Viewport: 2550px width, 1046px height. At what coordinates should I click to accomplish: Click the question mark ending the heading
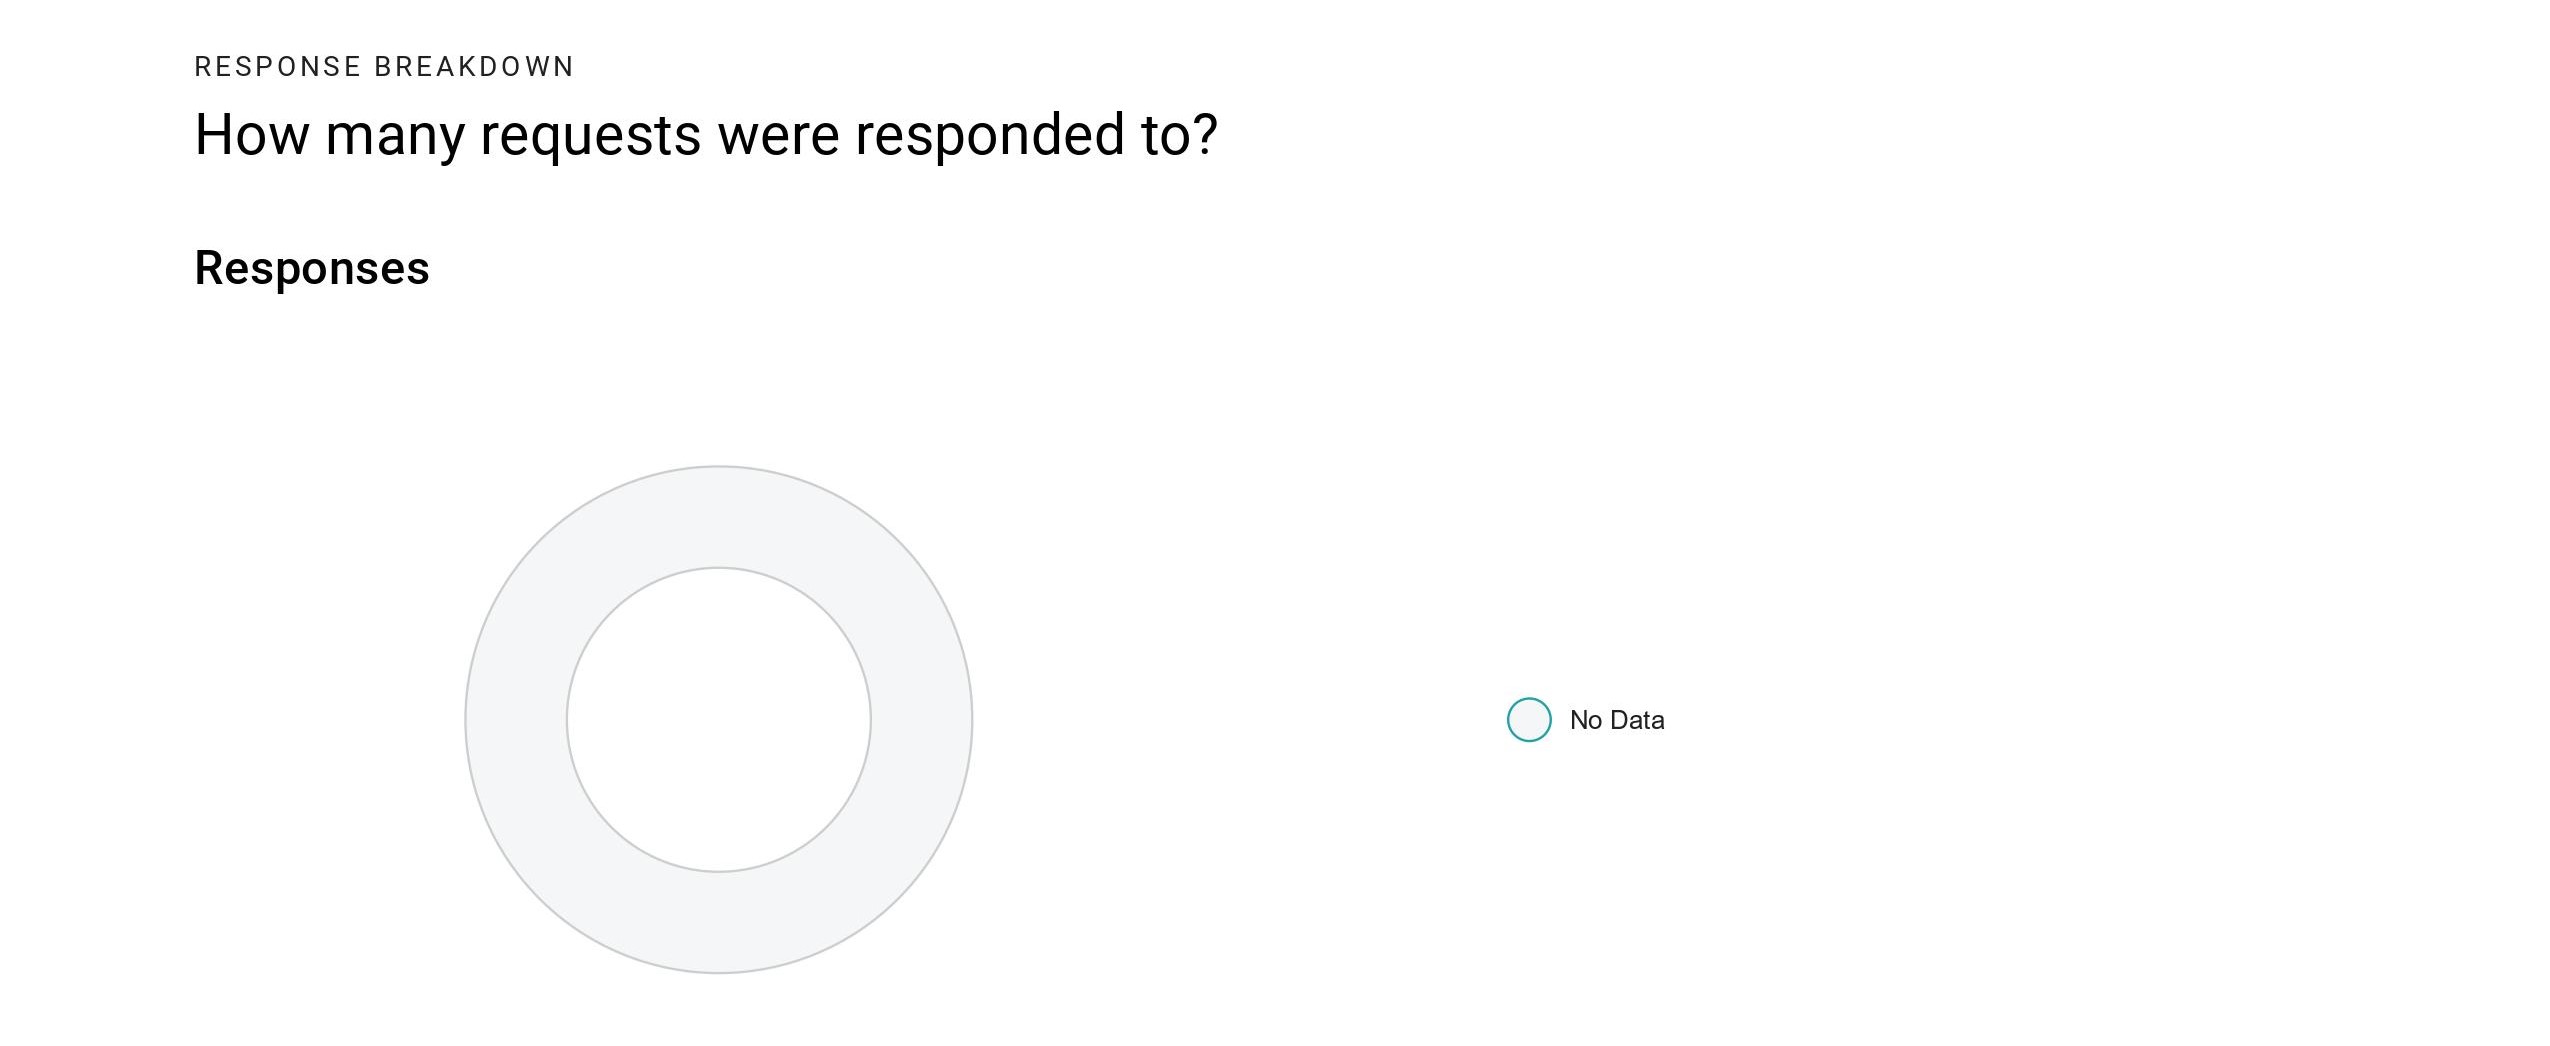[1205, 133]
